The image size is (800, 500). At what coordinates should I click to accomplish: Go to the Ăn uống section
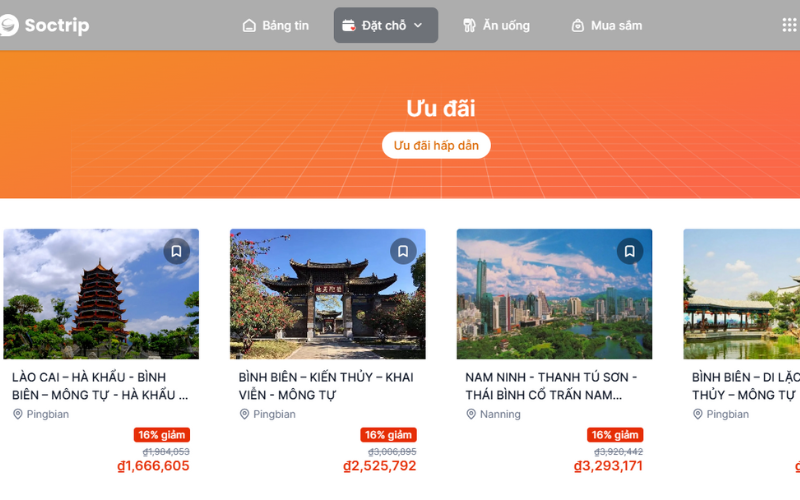[x=496, y=25]
